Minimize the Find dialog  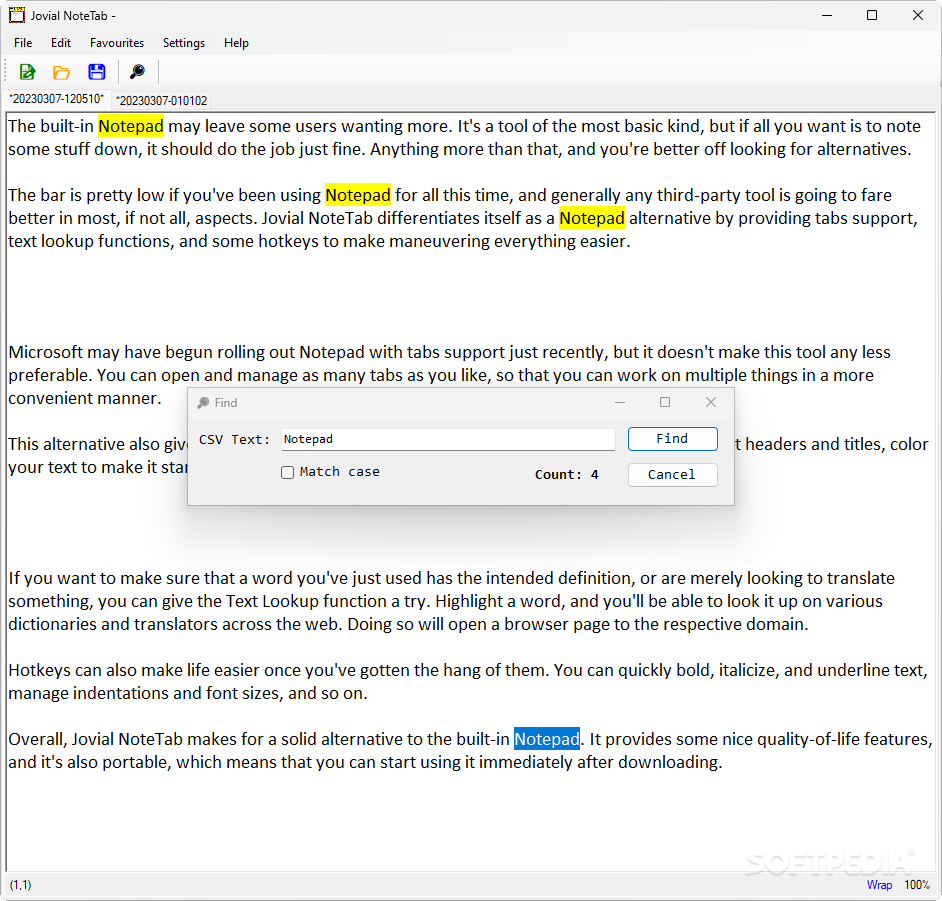[x=620, y=402]
